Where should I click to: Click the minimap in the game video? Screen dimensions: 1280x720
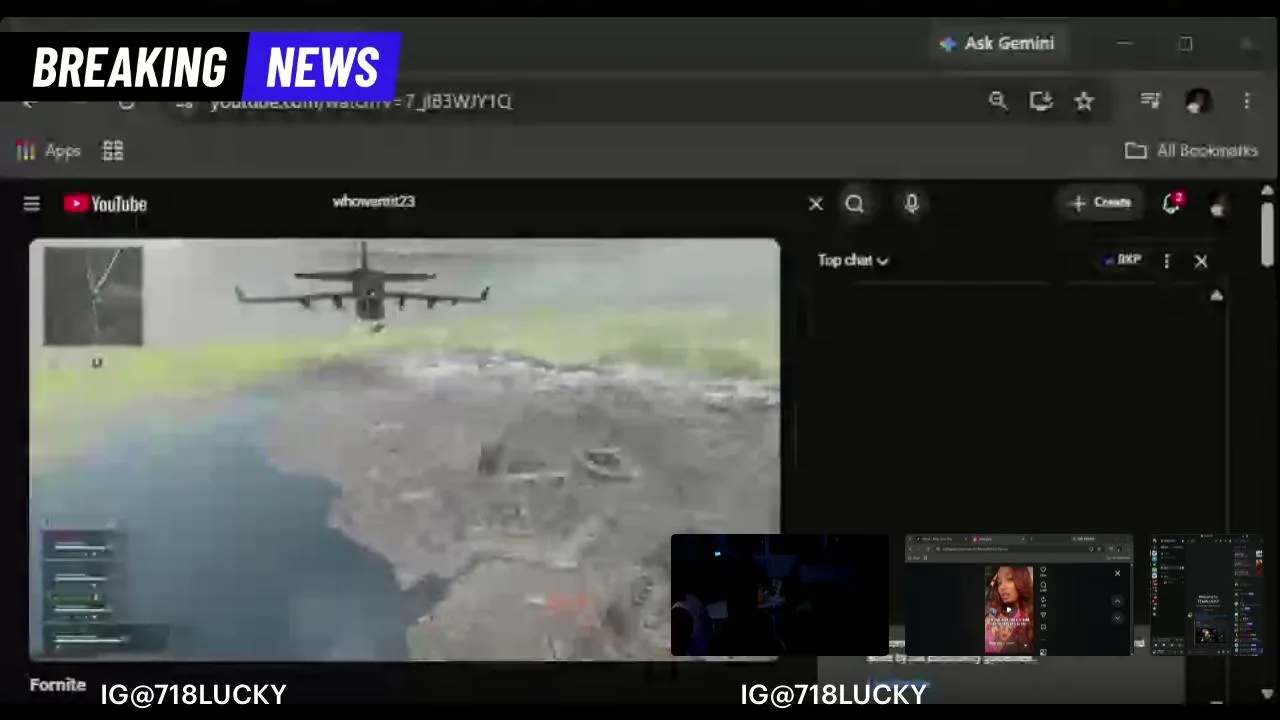(x=93, y=297)
